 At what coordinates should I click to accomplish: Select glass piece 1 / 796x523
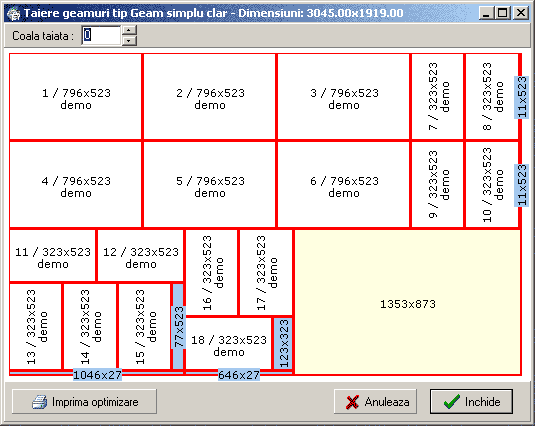(75, 97)
